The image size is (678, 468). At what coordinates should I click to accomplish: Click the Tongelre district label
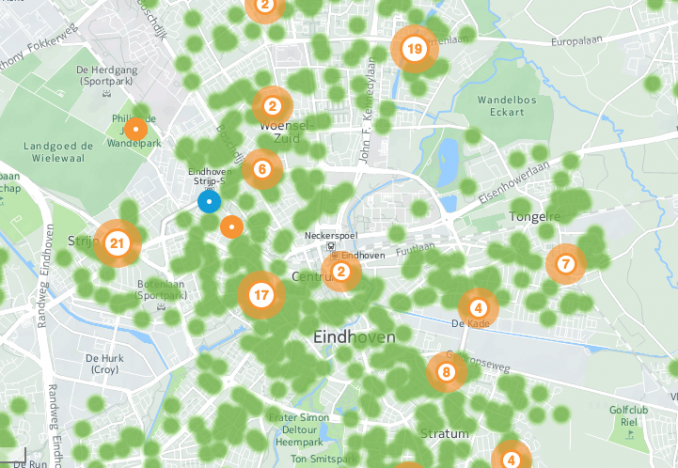pyautogui.click(x=534, y=217)
